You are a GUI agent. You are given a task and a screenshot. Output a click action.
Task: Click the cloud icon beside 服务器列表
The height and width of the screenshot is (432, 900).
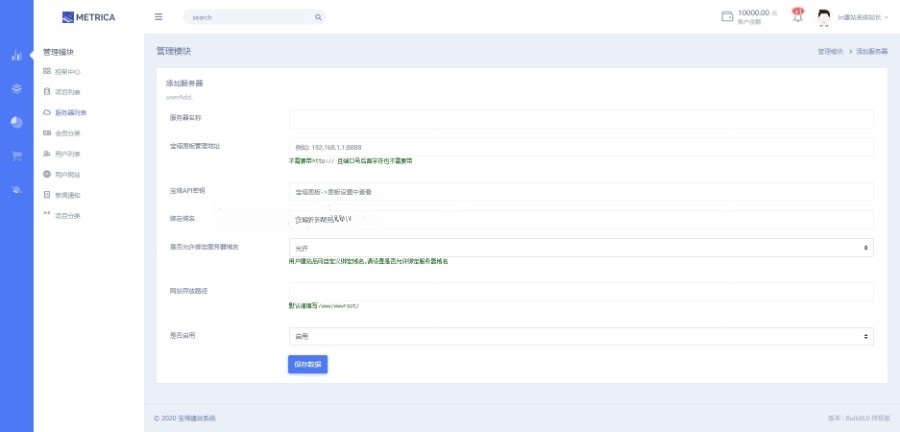(47, 112)
